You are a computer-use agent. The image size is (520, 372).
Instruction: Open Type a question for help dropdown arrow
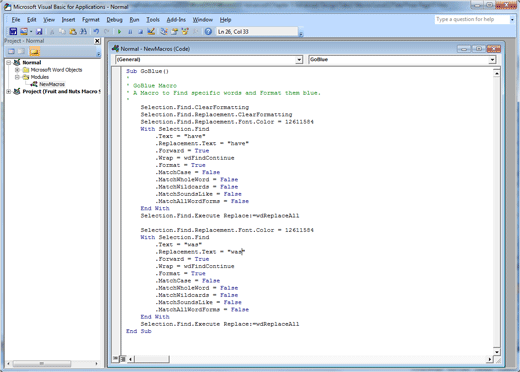click(512, 20)
